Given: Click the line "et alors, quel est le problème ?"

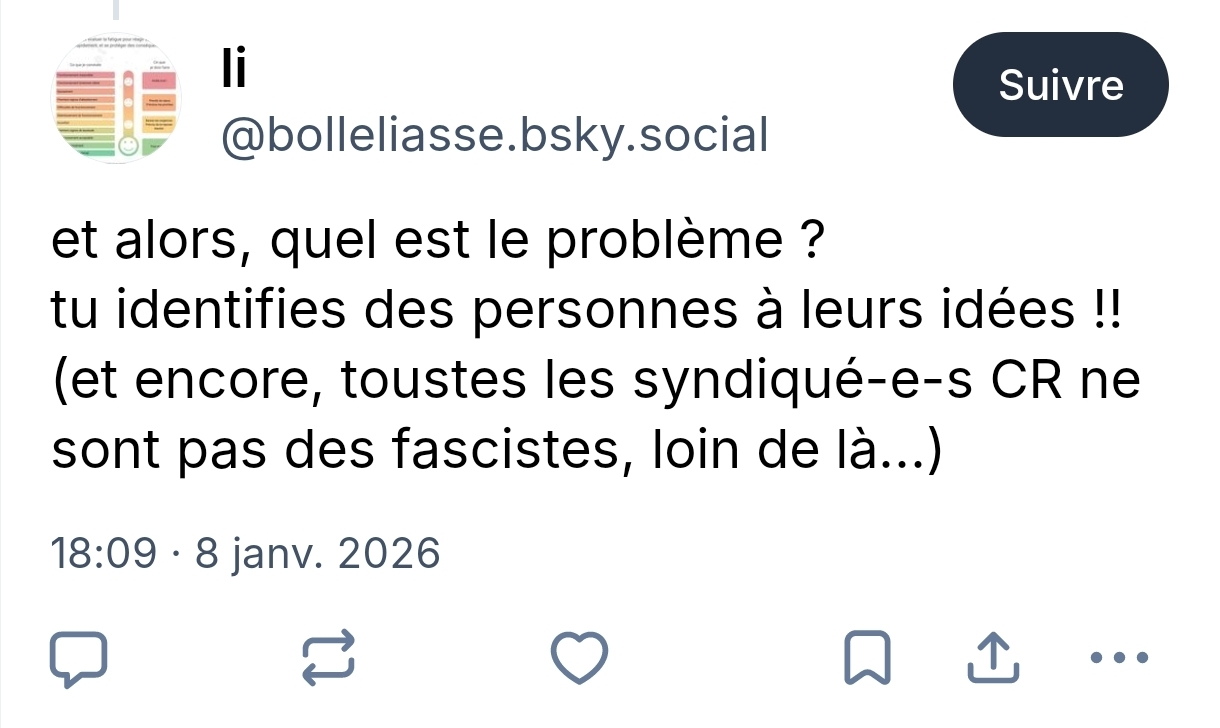Looking at the screenshot, I should [x=437, y=244].
